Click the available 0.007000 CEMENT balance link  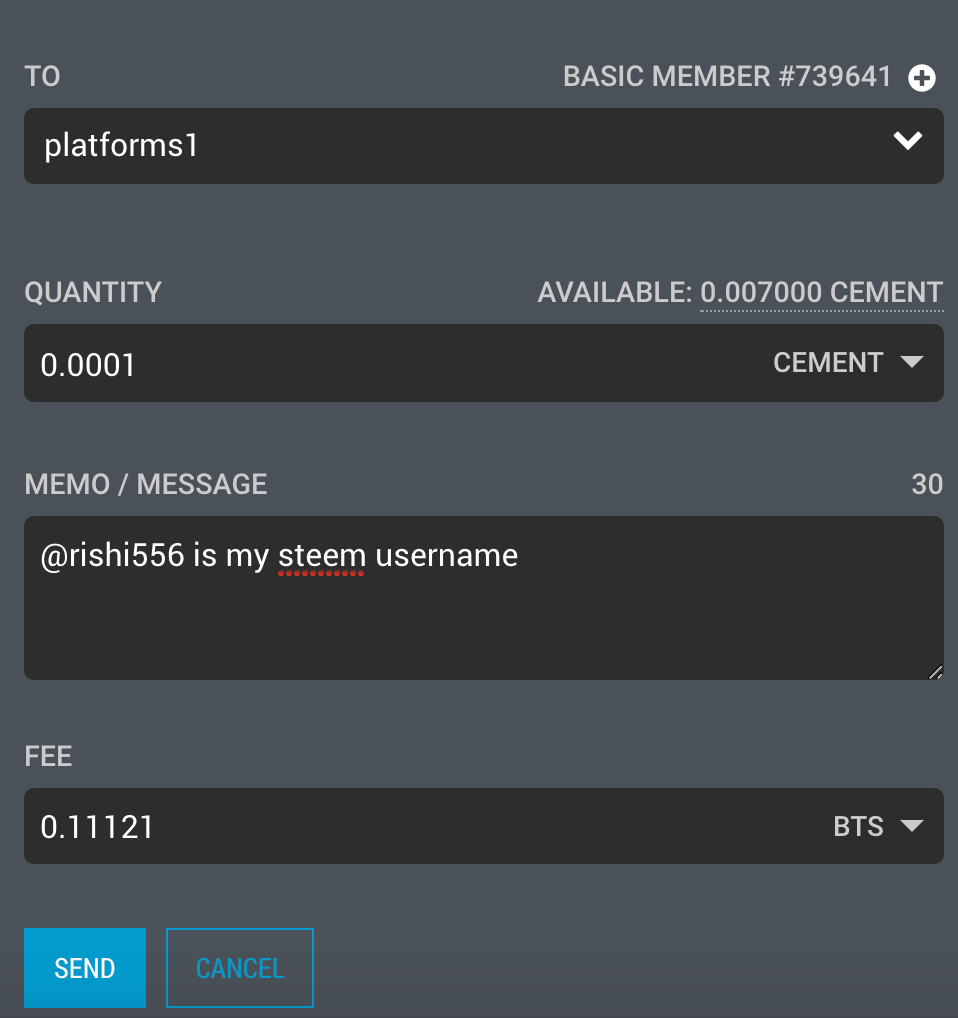point(821,293)
